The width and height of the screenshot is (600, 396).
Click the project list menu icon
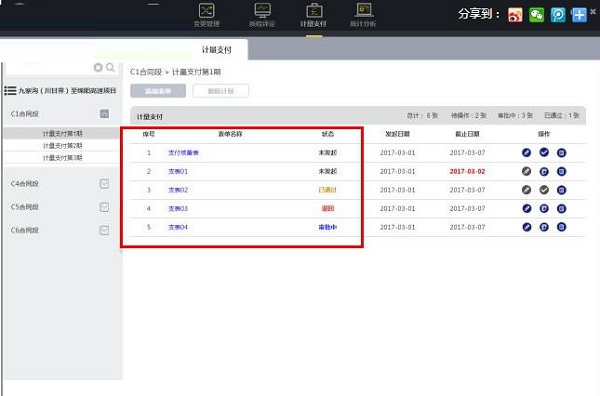pos(10,91)
